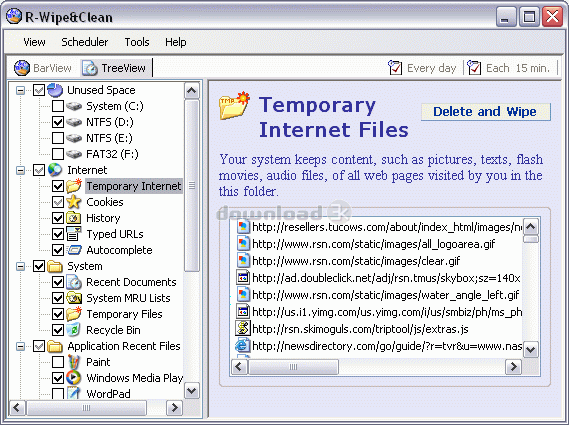
Task: Open the Tools menu
Action: pos(137,42)
